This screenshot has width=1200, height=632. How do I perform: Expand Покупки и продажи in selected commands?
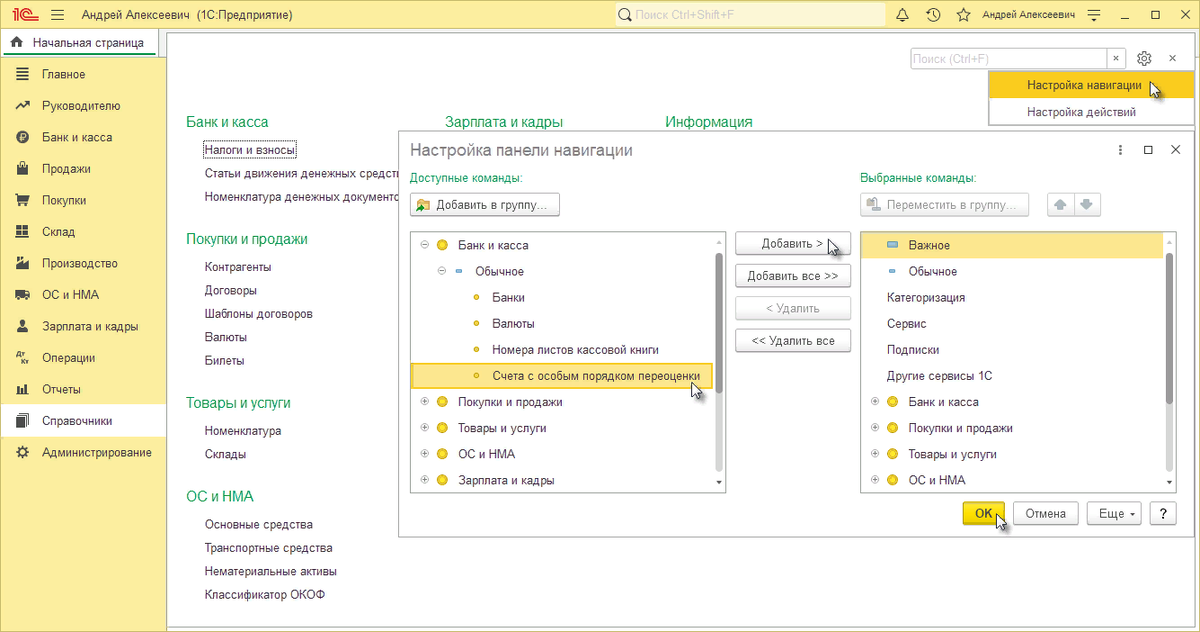(x=876, y=428)
